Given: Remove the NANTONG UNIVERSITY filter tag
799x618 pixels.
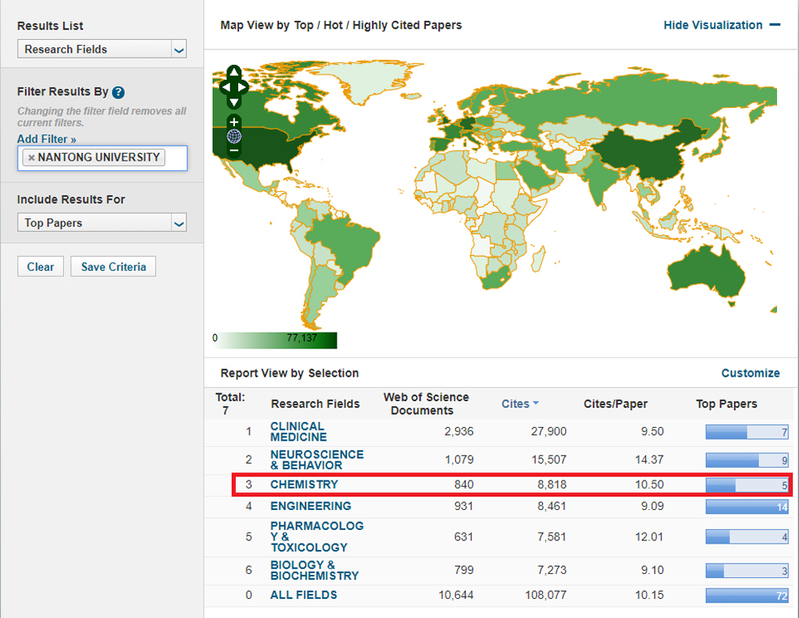Looking at the screenshot, I should (31, 158).
